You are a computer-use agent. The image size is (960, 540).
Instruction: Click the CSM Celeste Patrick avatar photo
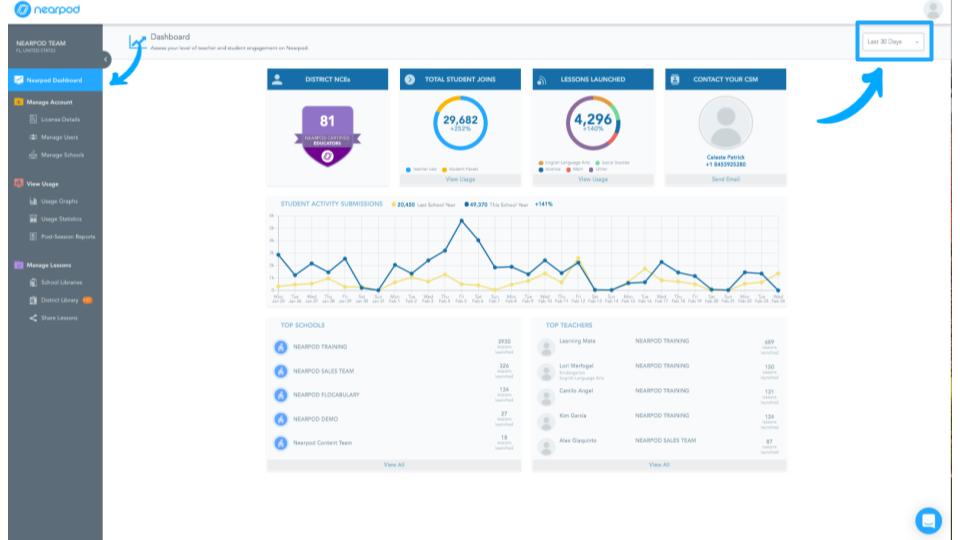coord(726,123)
